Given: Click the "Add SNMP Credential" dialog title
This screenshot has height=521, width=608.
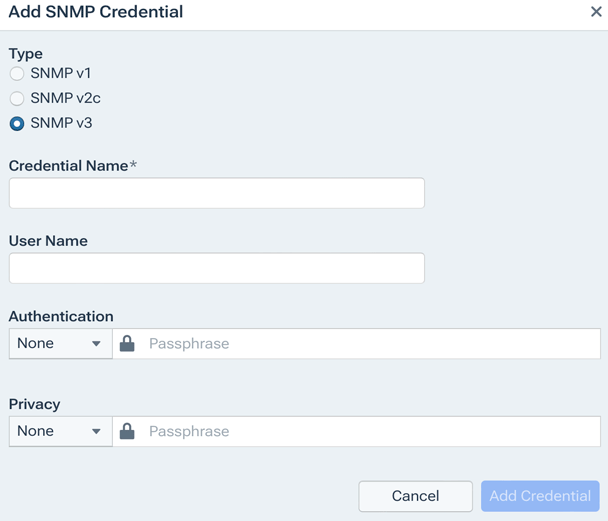Looking at the screenshot, I should pos(96,13).
